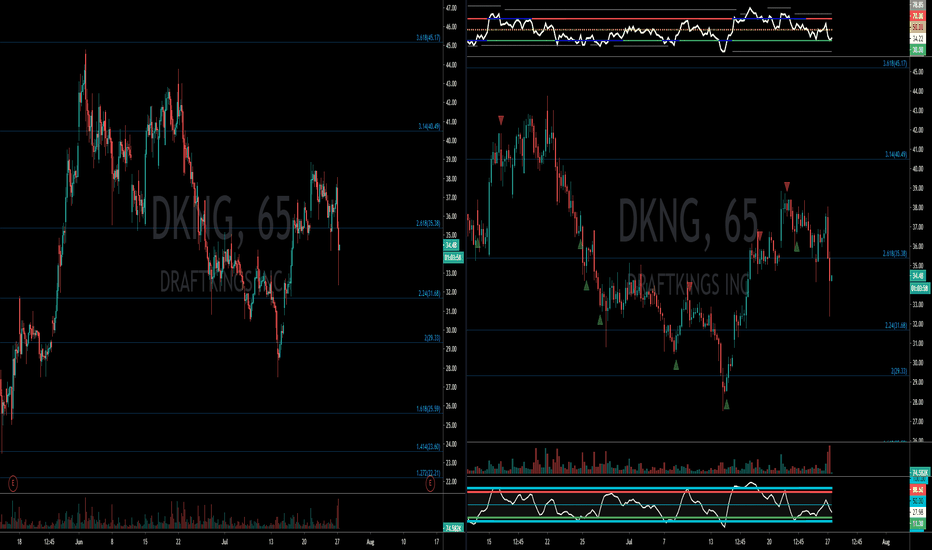932x550 pixels.
Task: Select the 2(29.33) Fib label on the right chart
Action: [899, 371]
